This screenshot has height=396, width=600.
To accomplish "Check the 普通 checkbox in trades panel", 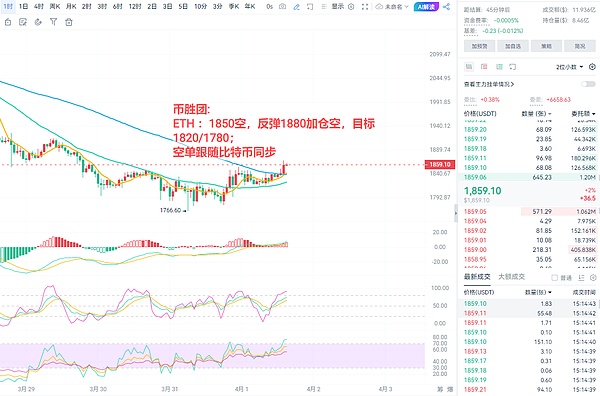I will point(554,278).
